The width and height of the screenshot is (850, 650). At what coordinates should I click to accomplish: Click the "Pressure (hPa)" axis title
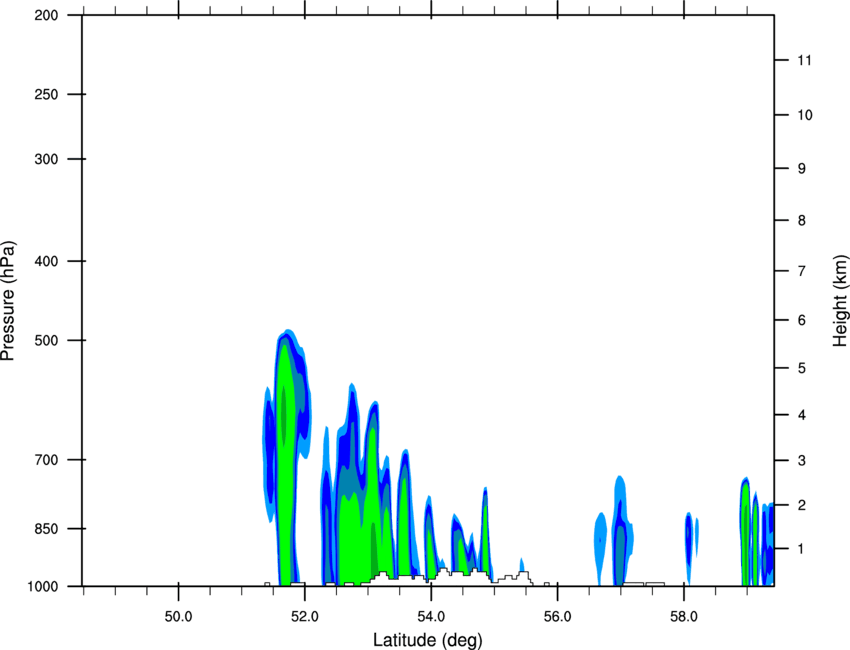tap(8, 301)
